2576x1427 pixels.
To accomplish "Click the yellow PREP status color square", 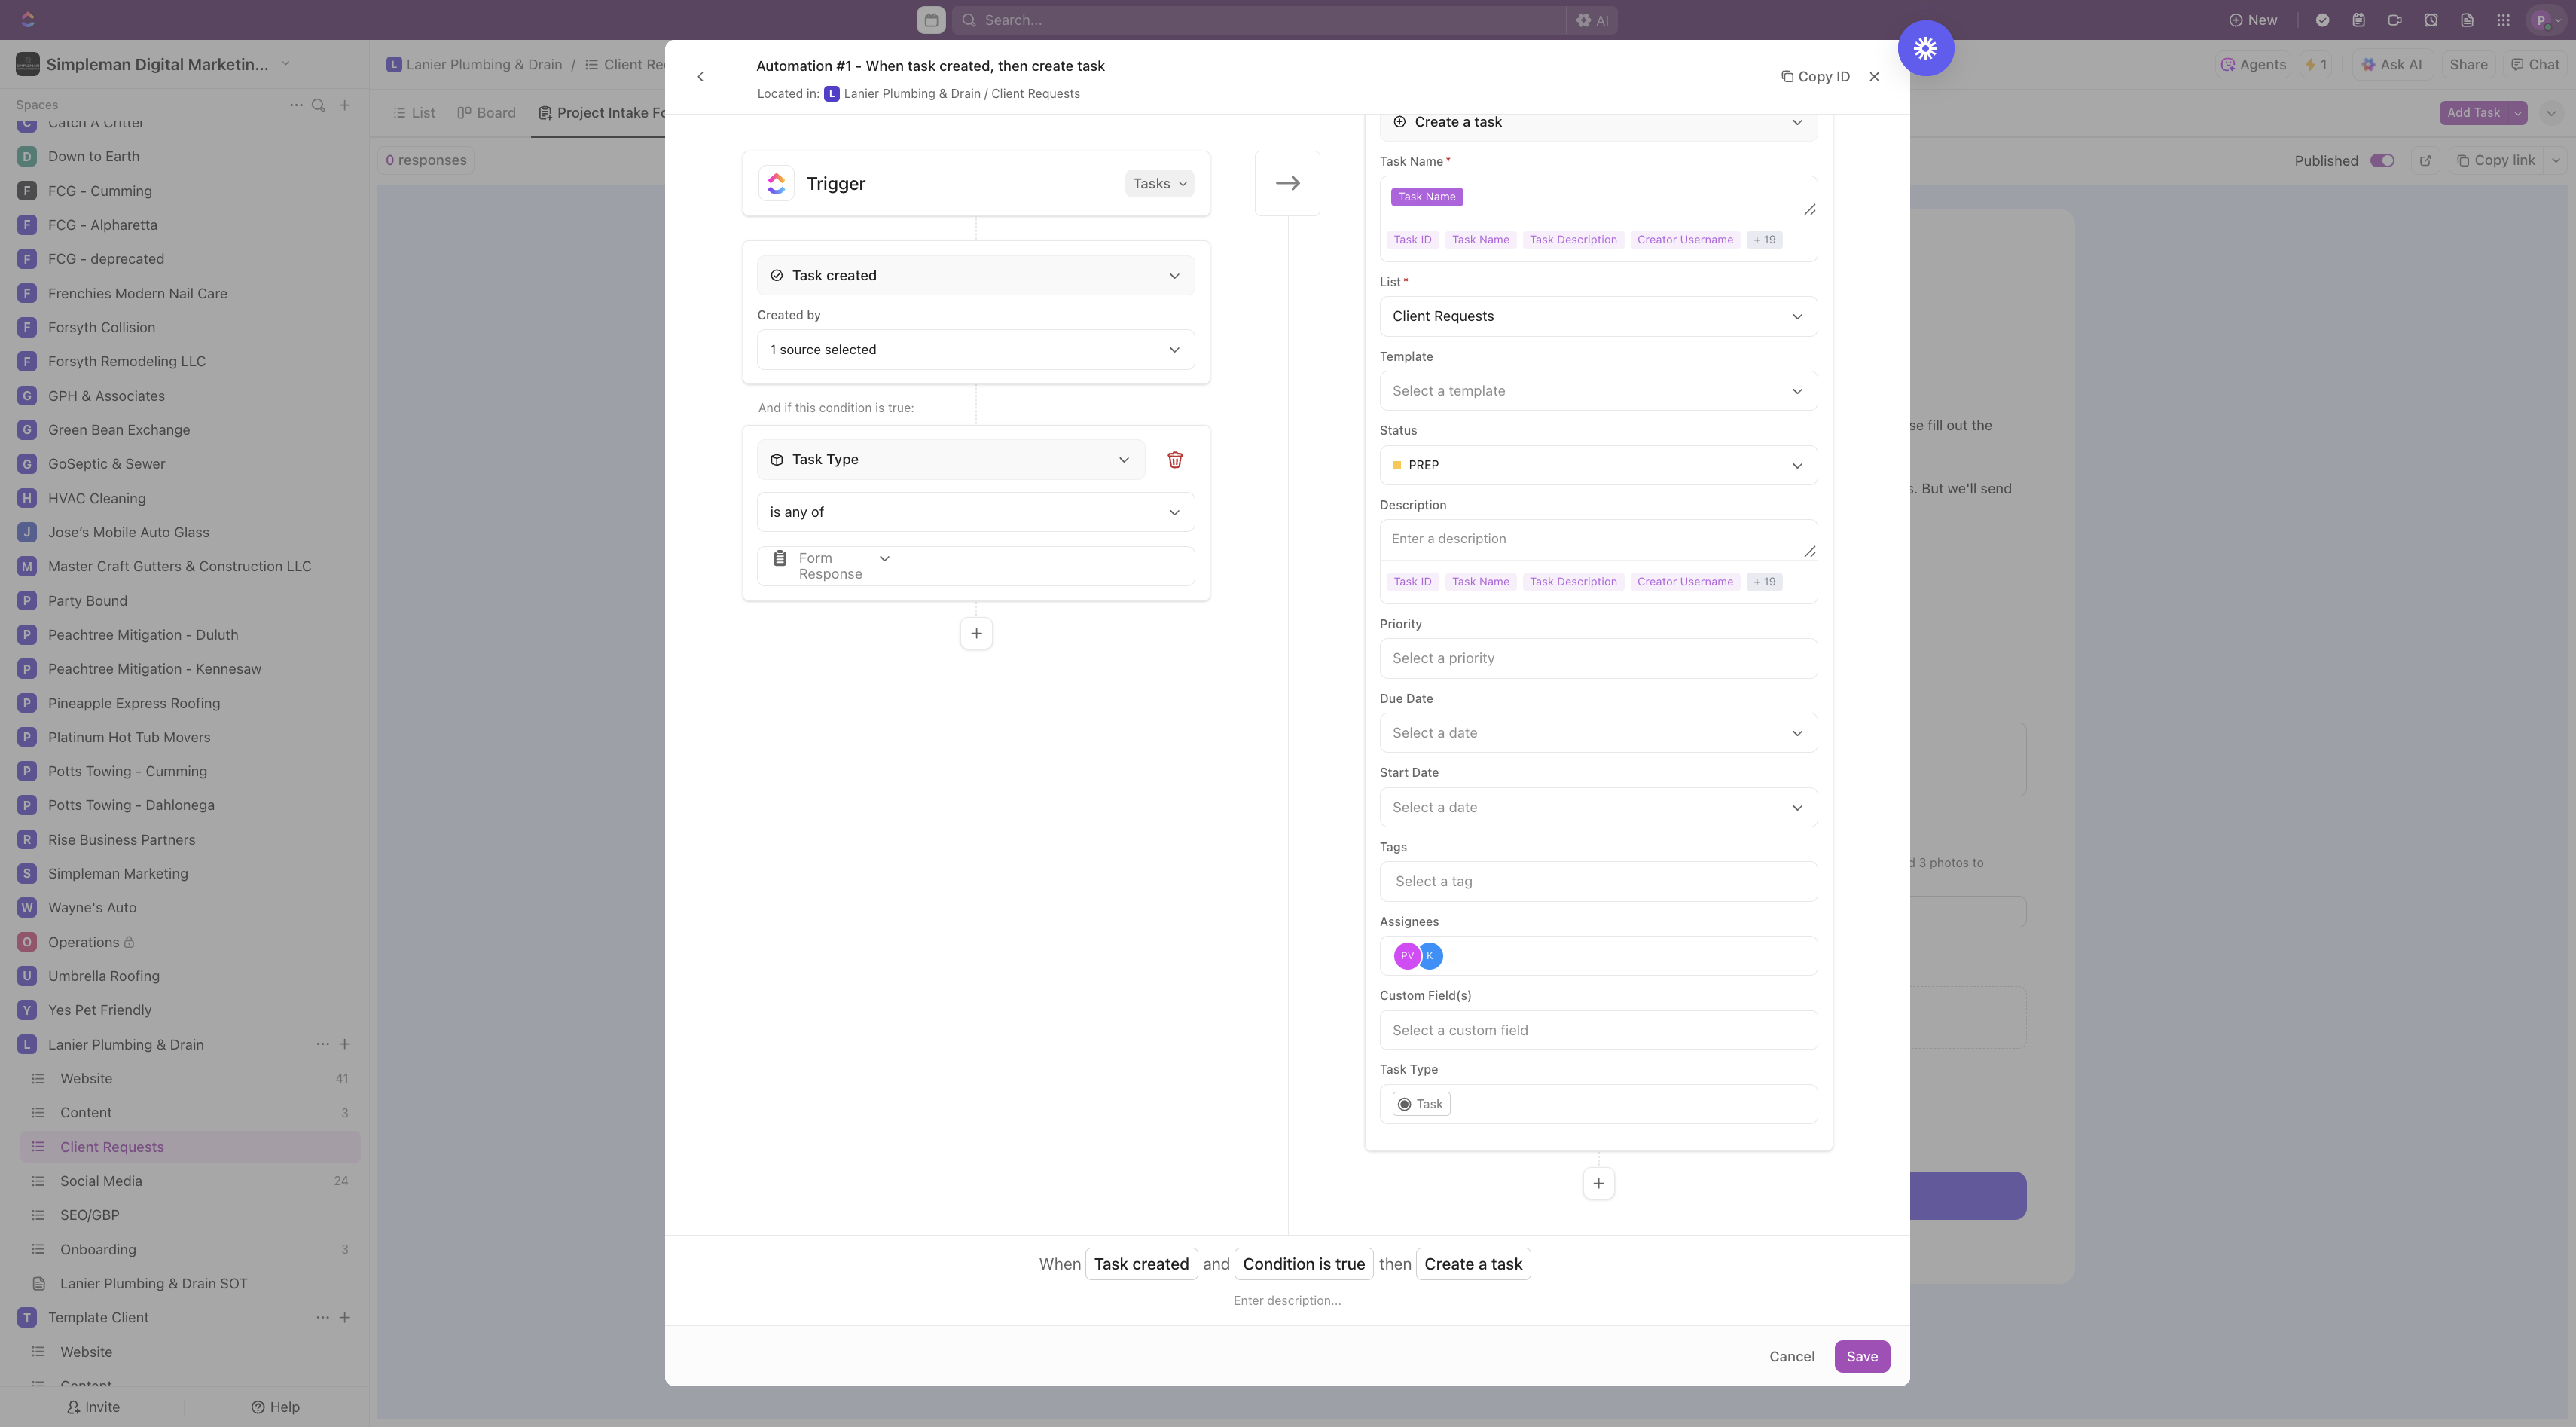I will (x=1396, y=465).
